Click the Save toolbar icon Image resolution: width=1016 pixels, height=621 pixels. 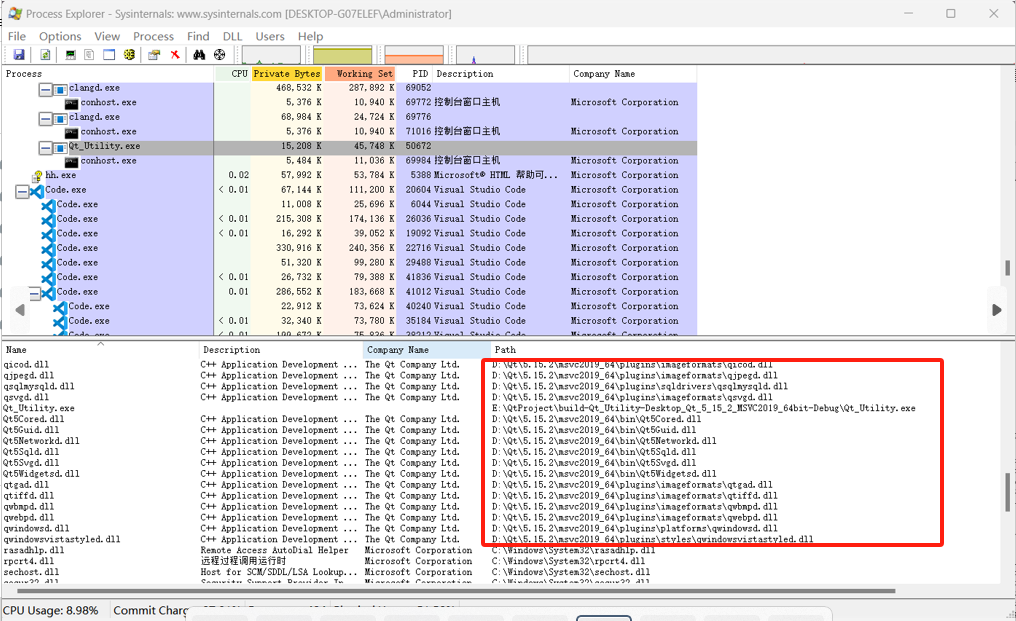point(19,55)
